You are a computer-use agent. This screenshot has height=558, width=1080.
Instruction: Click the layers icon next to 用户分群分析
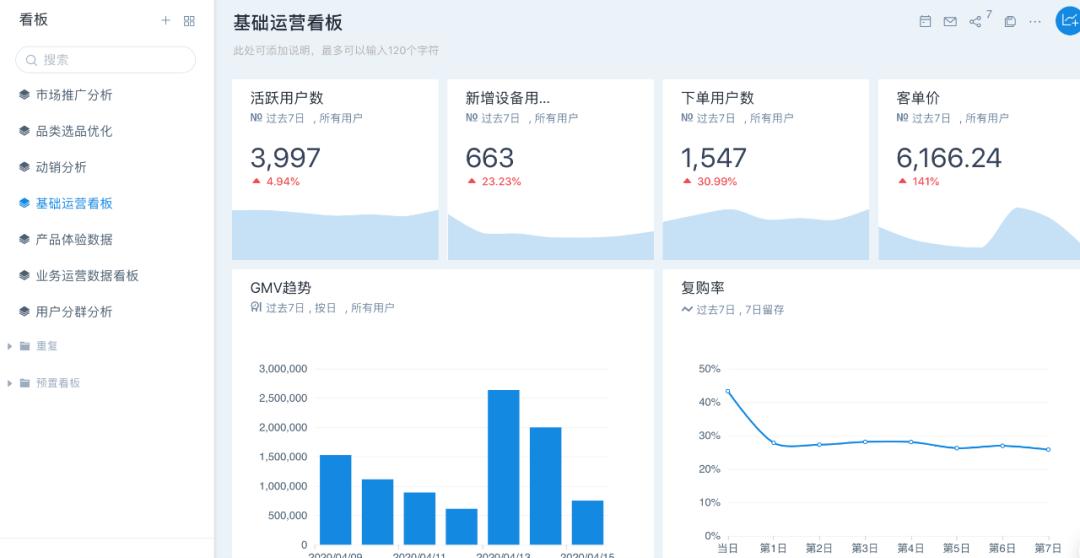point(24,311)
